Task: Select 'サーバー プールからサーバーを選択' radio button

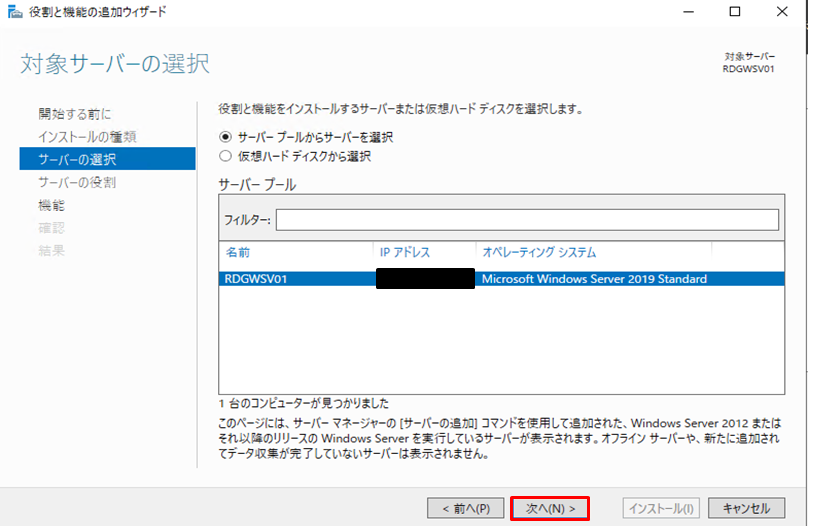Action: pos(225,137)
